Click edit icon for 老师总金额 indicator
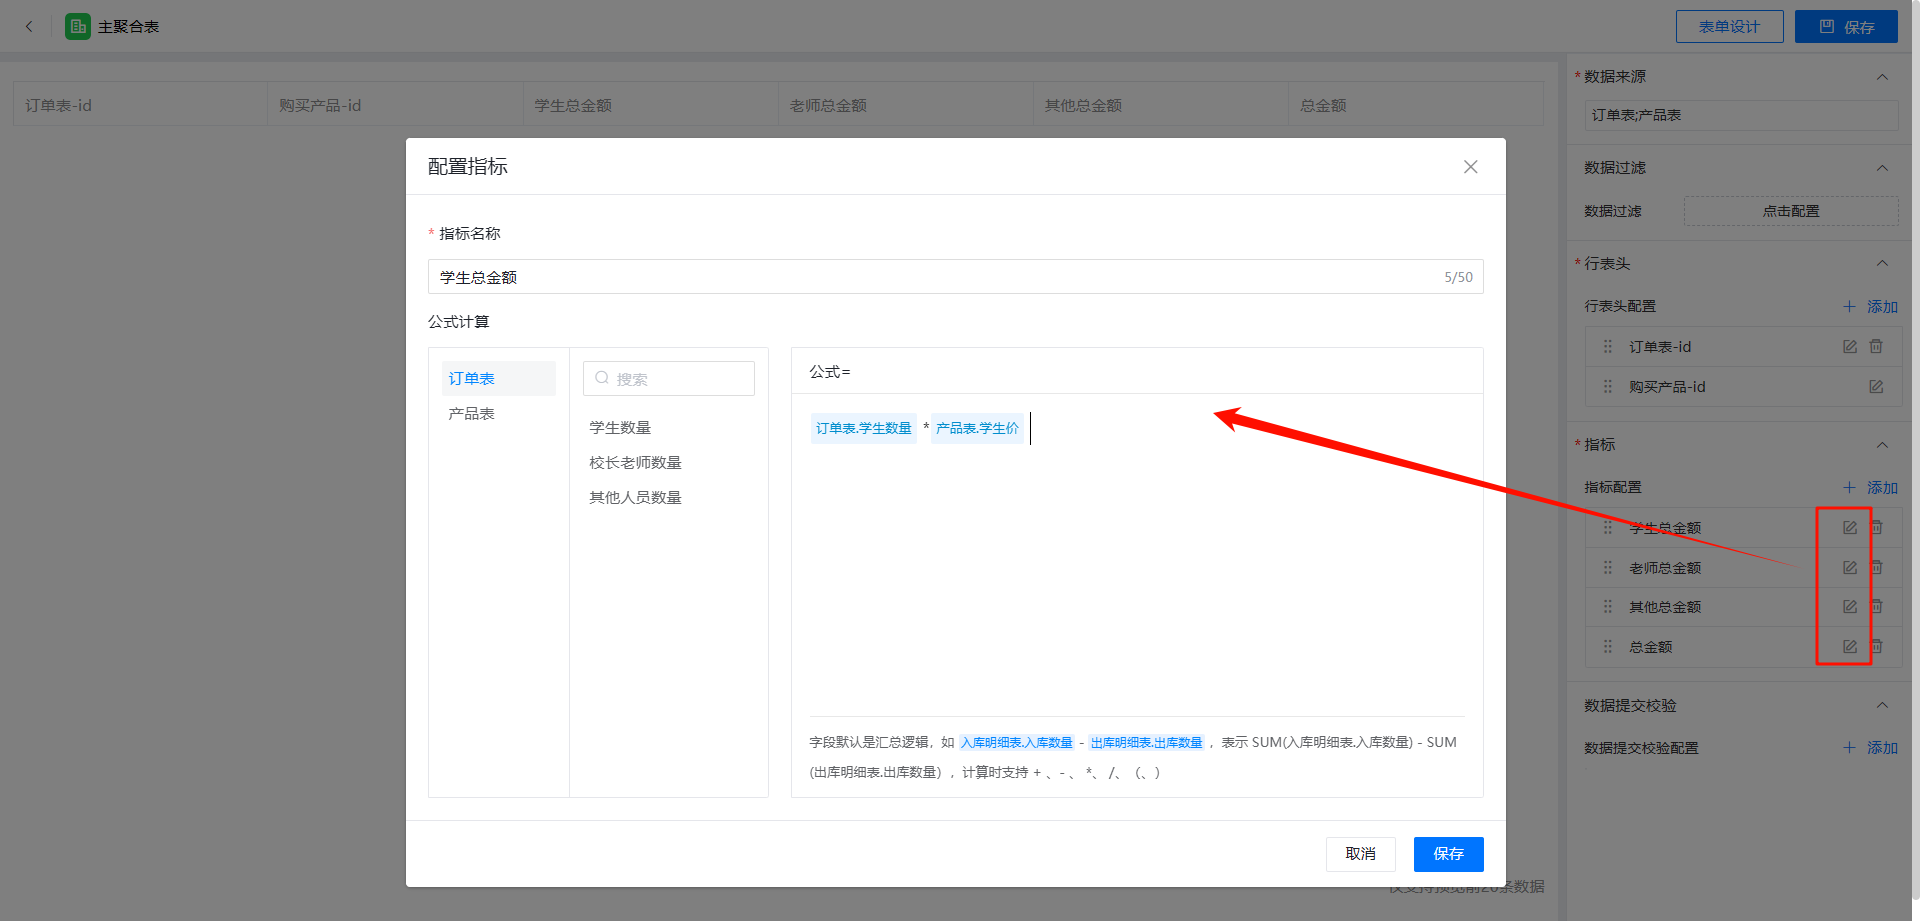 click(1849, 568)
